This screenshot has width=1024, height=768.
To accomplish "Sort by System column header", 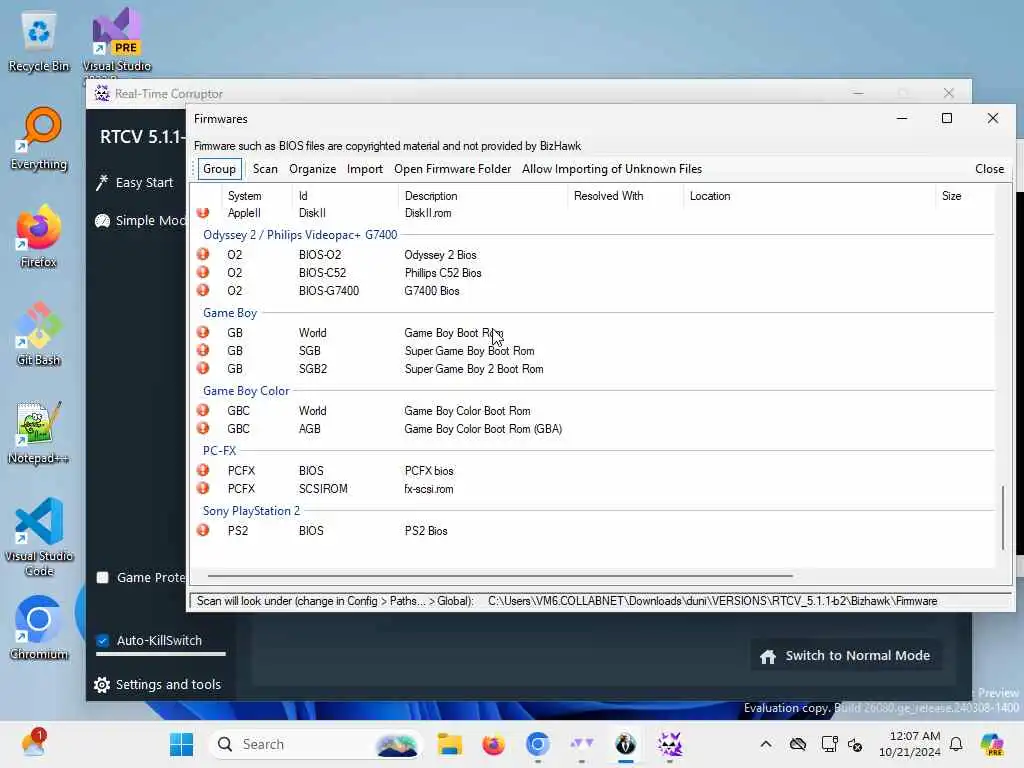I will (x=244, y=196).
